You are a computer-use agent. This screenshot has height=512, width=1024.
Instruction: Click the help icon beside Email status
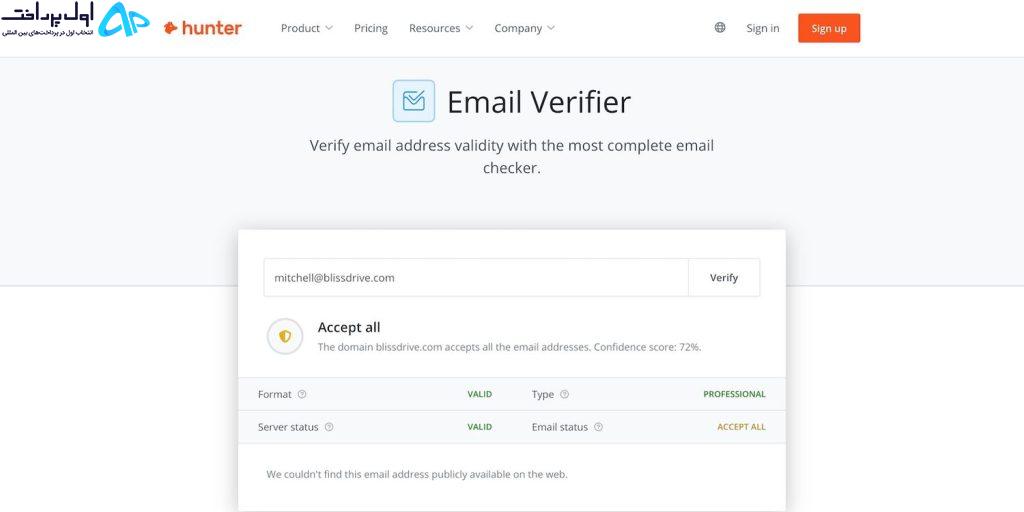[598, 427]
